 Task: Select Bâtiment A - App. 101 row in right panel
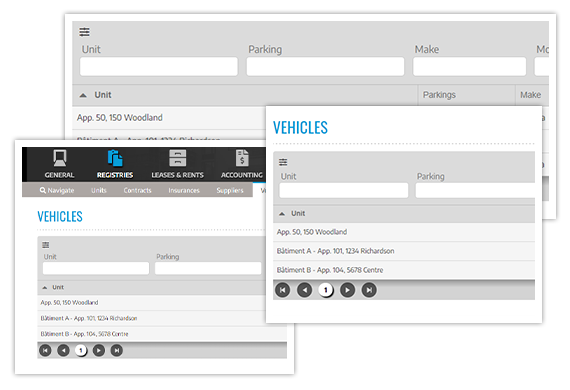click(x=404, y=251)
